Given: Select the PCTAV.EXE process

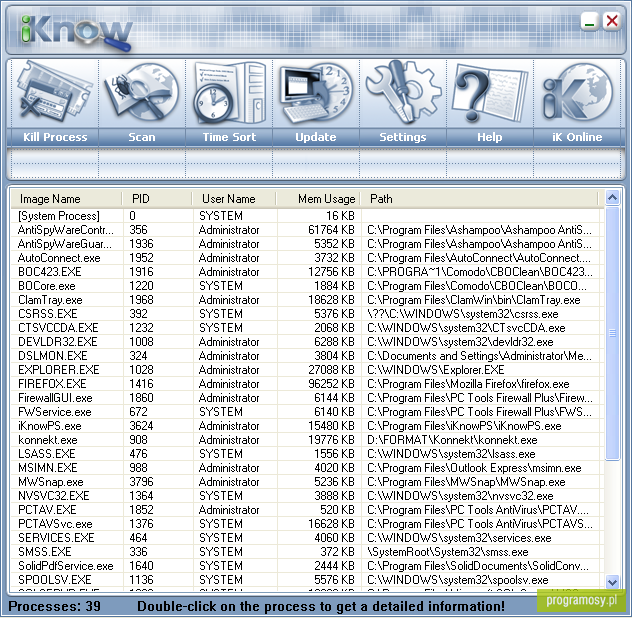Looking at the screenshot, I should pos(307,510).
